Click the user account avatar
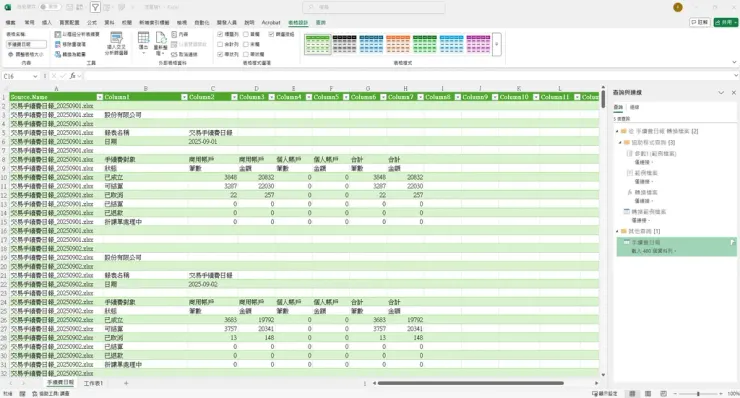Screen dimensions: 740x398 (678, 7)
